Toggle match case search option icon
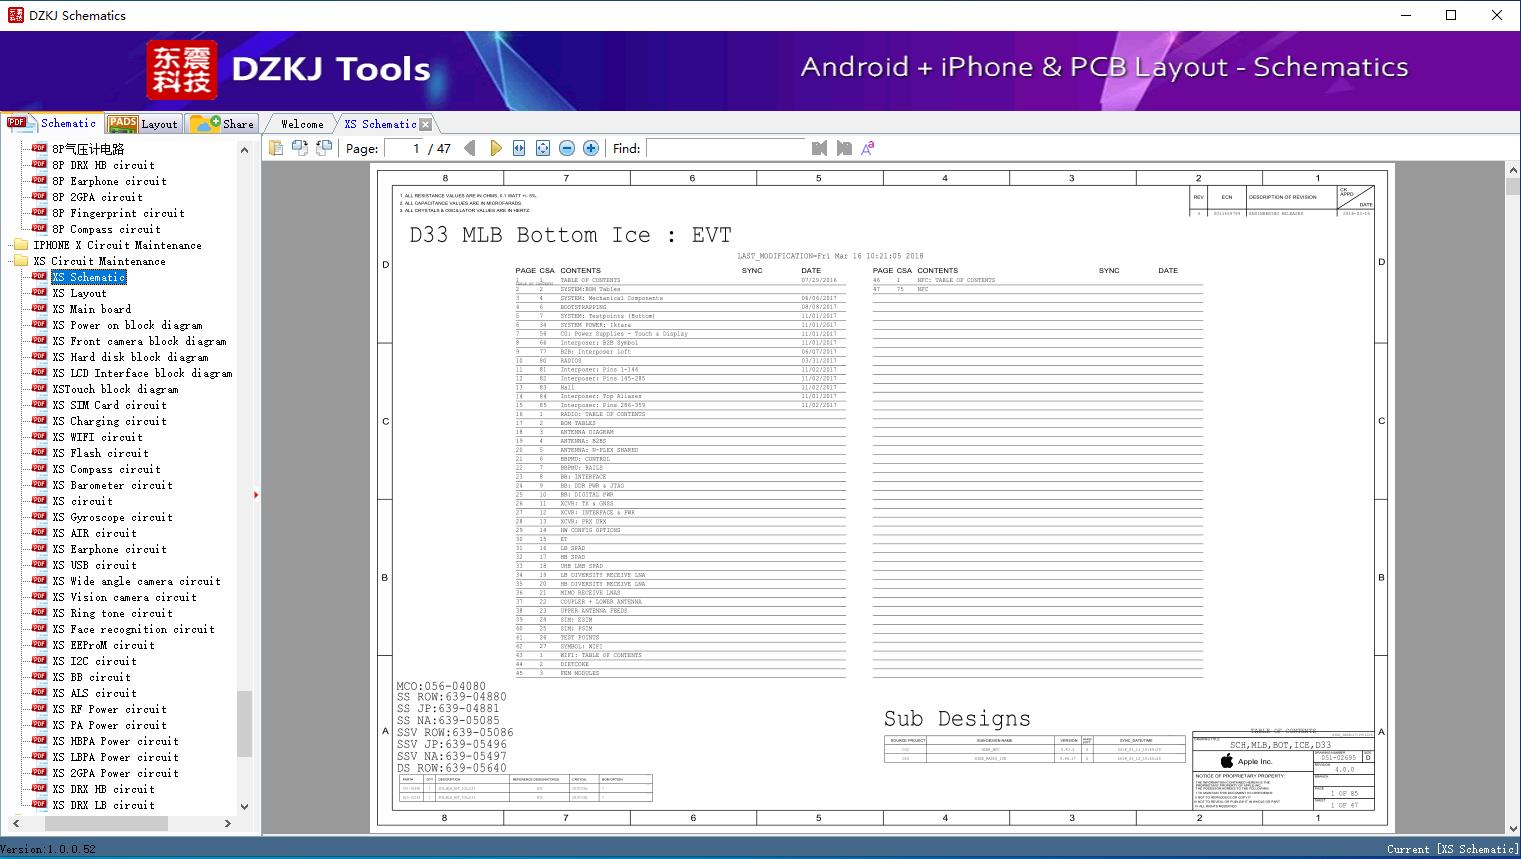Screen dimensions: 1521x859 pyautogui.click(x=868, y=148)
